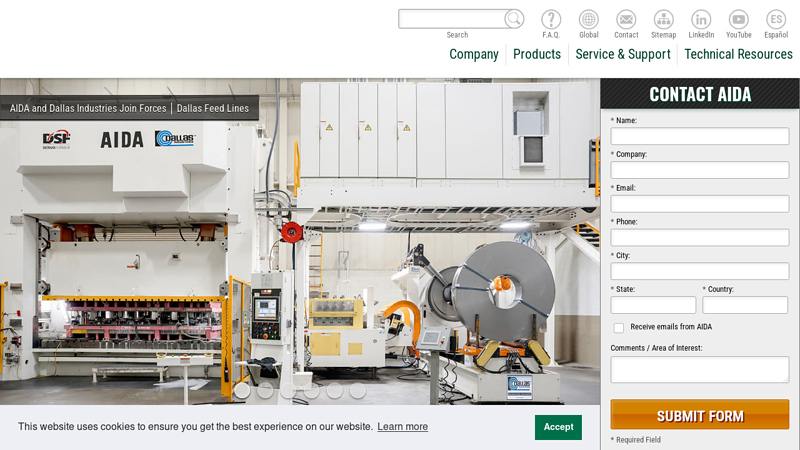Click the search magnifier icon
Viewport: 800px width, 450px height.
pyautogui.click(x=513, y=19)
